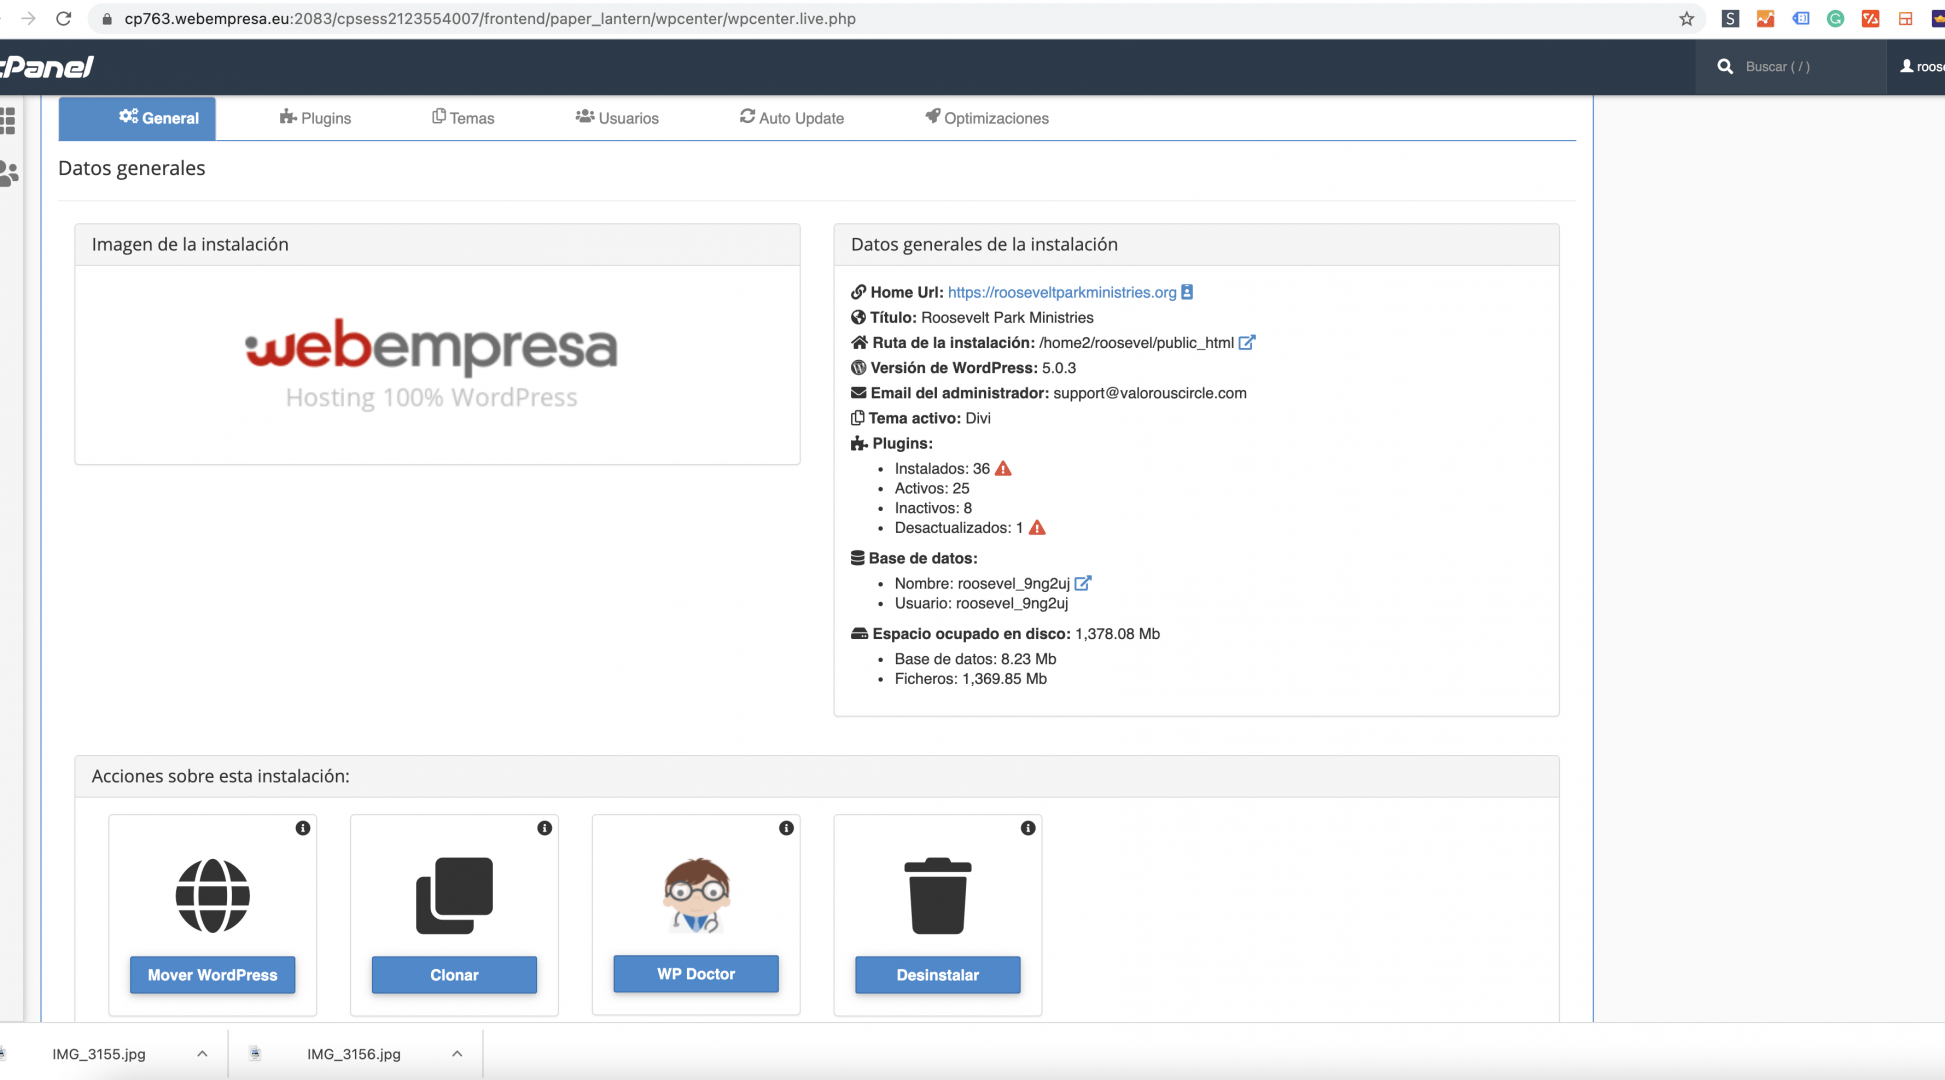Image resolution: width=1945 pixels, height=1080 pixels.
Task: Click the WP Doctor mascot image
Action: click(x=696, y=895)
